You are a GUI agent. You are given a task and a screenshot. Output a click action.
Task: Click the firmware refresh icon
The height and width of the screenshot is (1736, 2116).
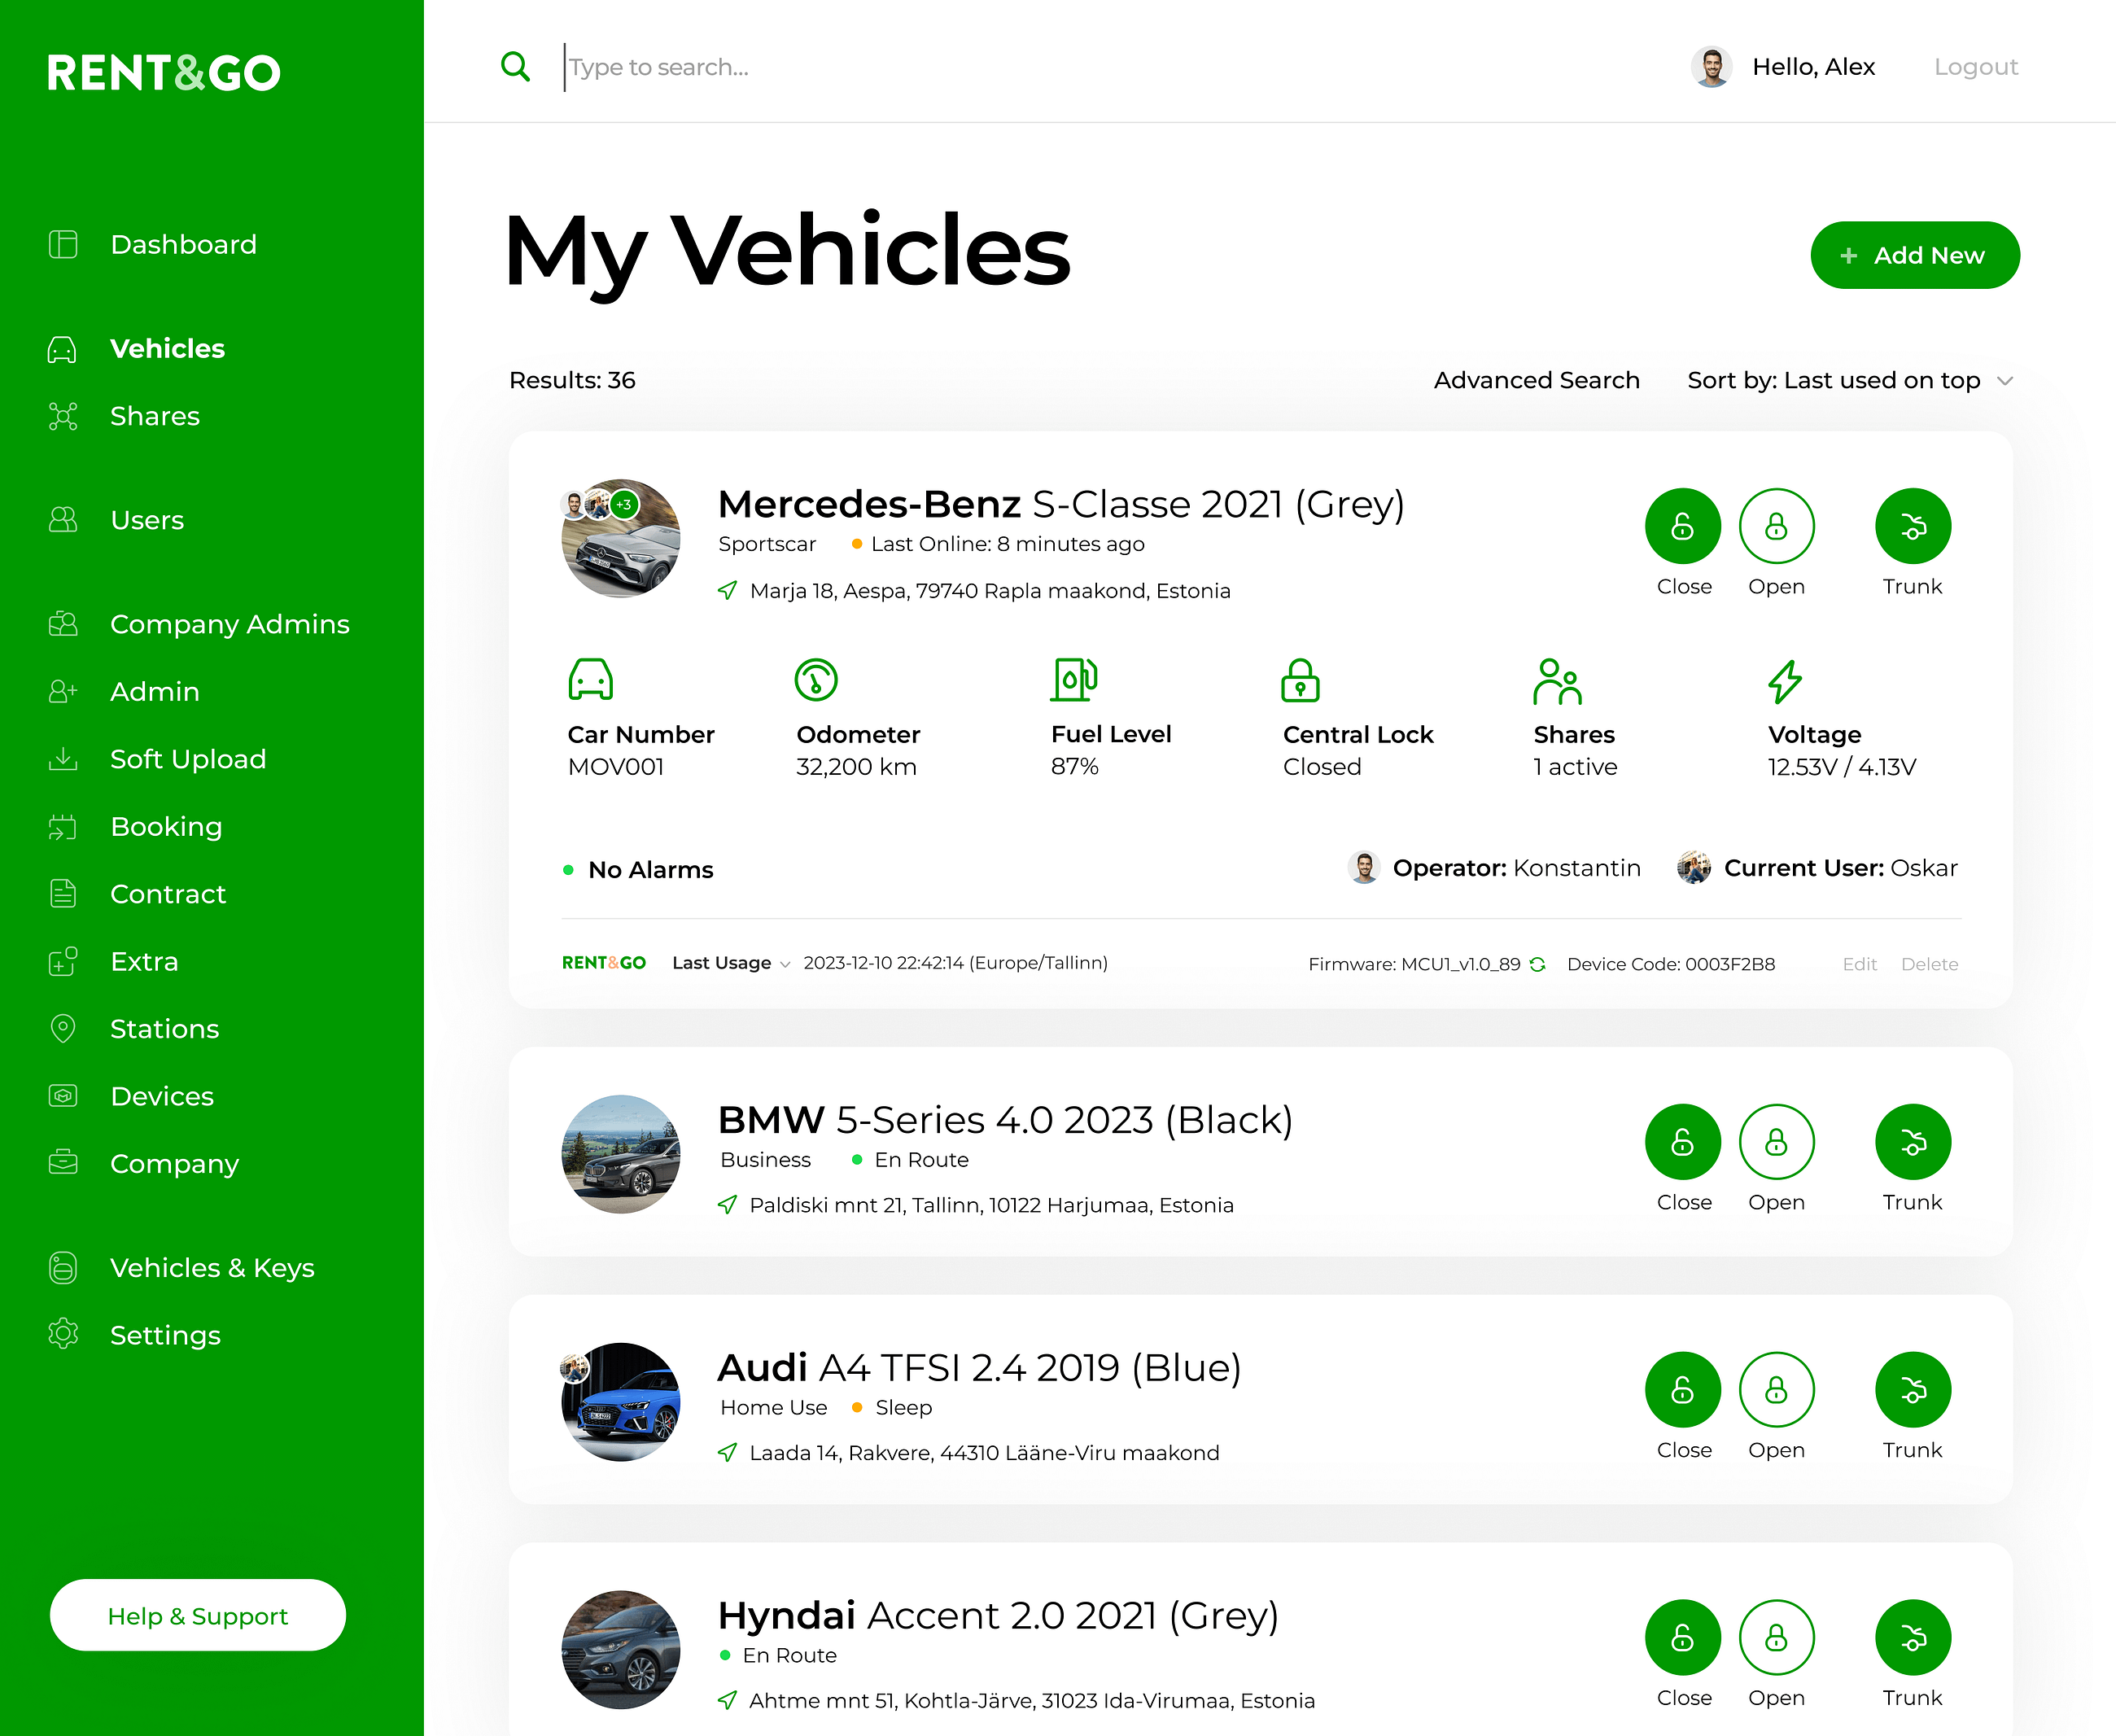click(1538, 964)
